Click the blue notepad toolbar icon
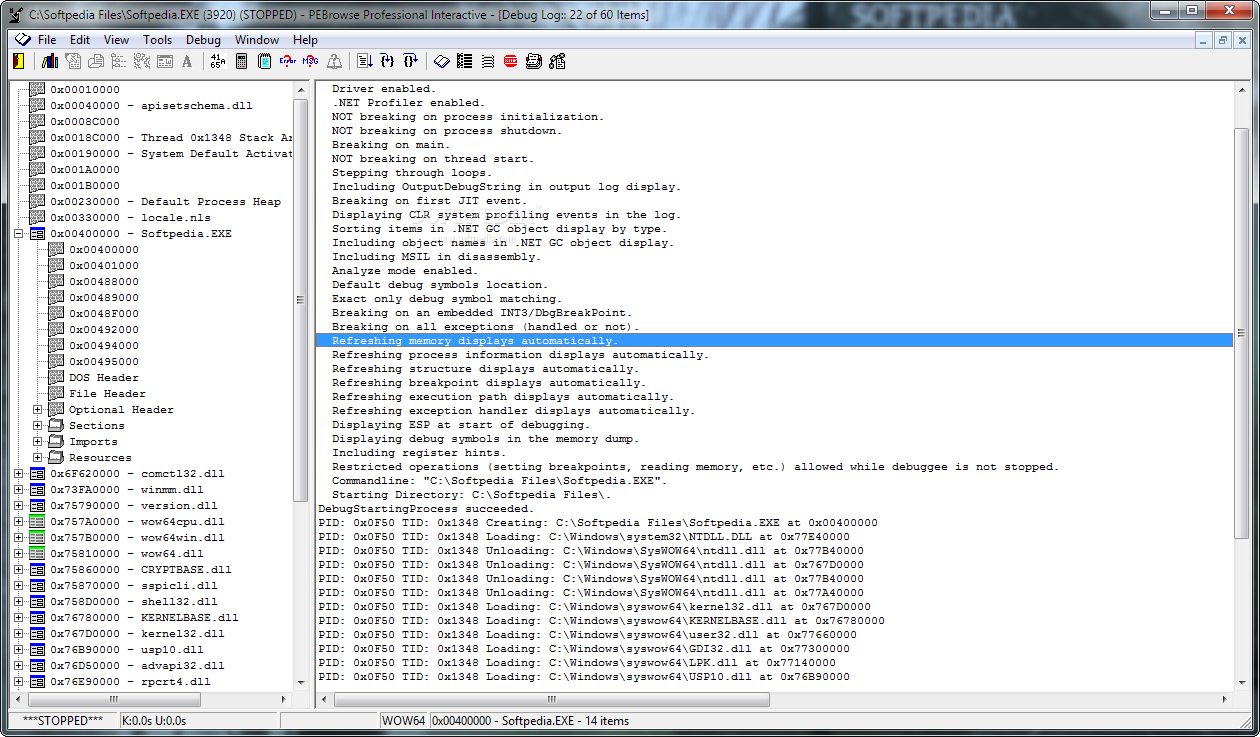Viewport: 1260px width, 737px height. tap(265, 61)
